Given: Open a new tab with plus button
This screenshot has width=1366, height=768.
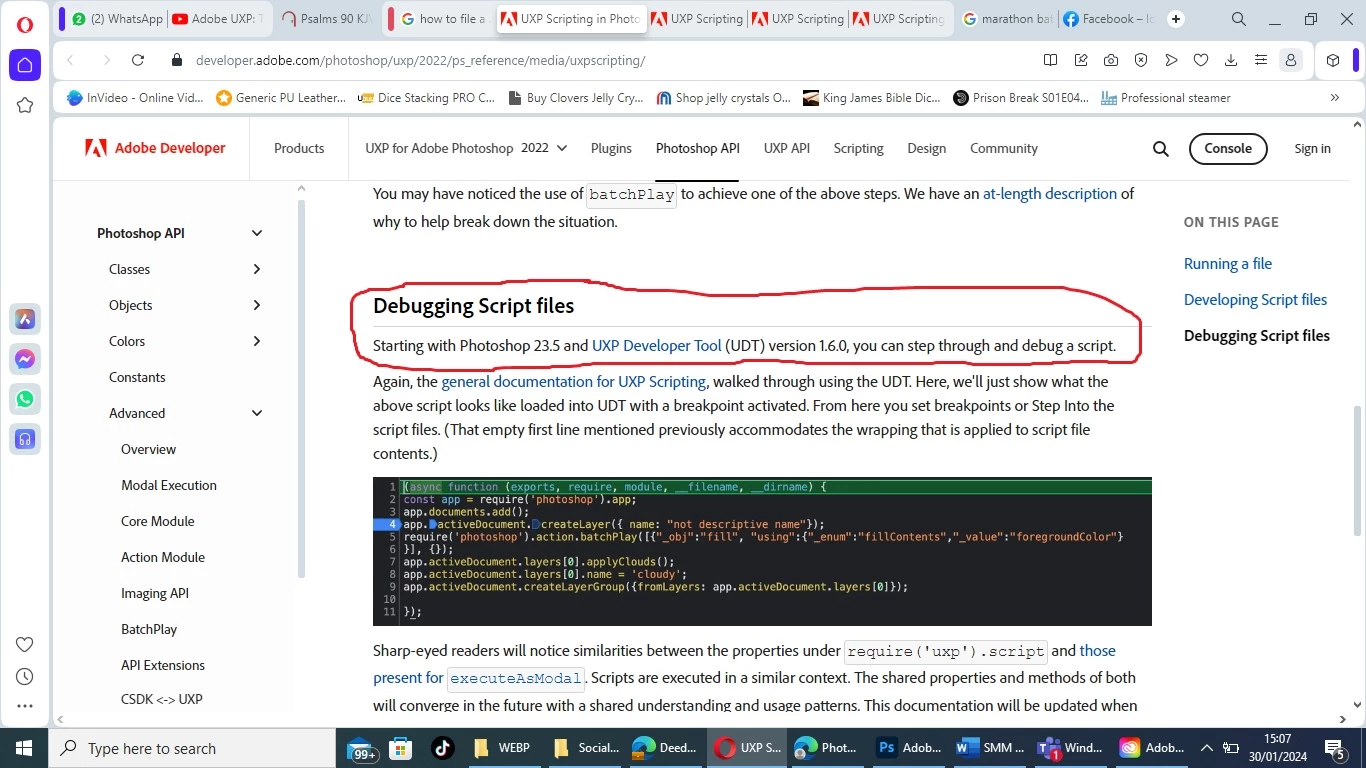Looking at the screenshot, I should coord(1176,19).
